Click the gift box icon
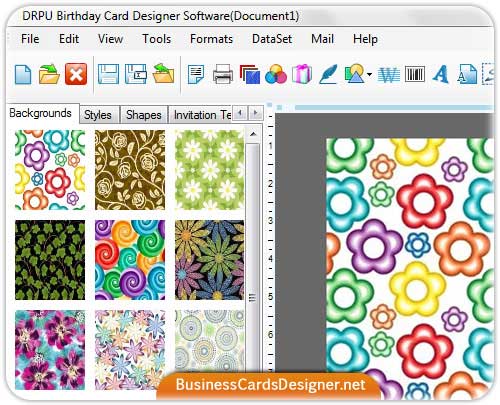The height and width of the screenshot is (405, 500). [x=302, y=74]
